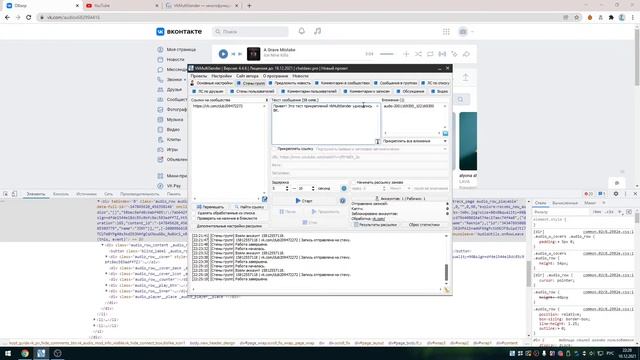Open 'Прикреплять все вложения' dropdown
Screen dimensions: 640x360
[415, 141]
